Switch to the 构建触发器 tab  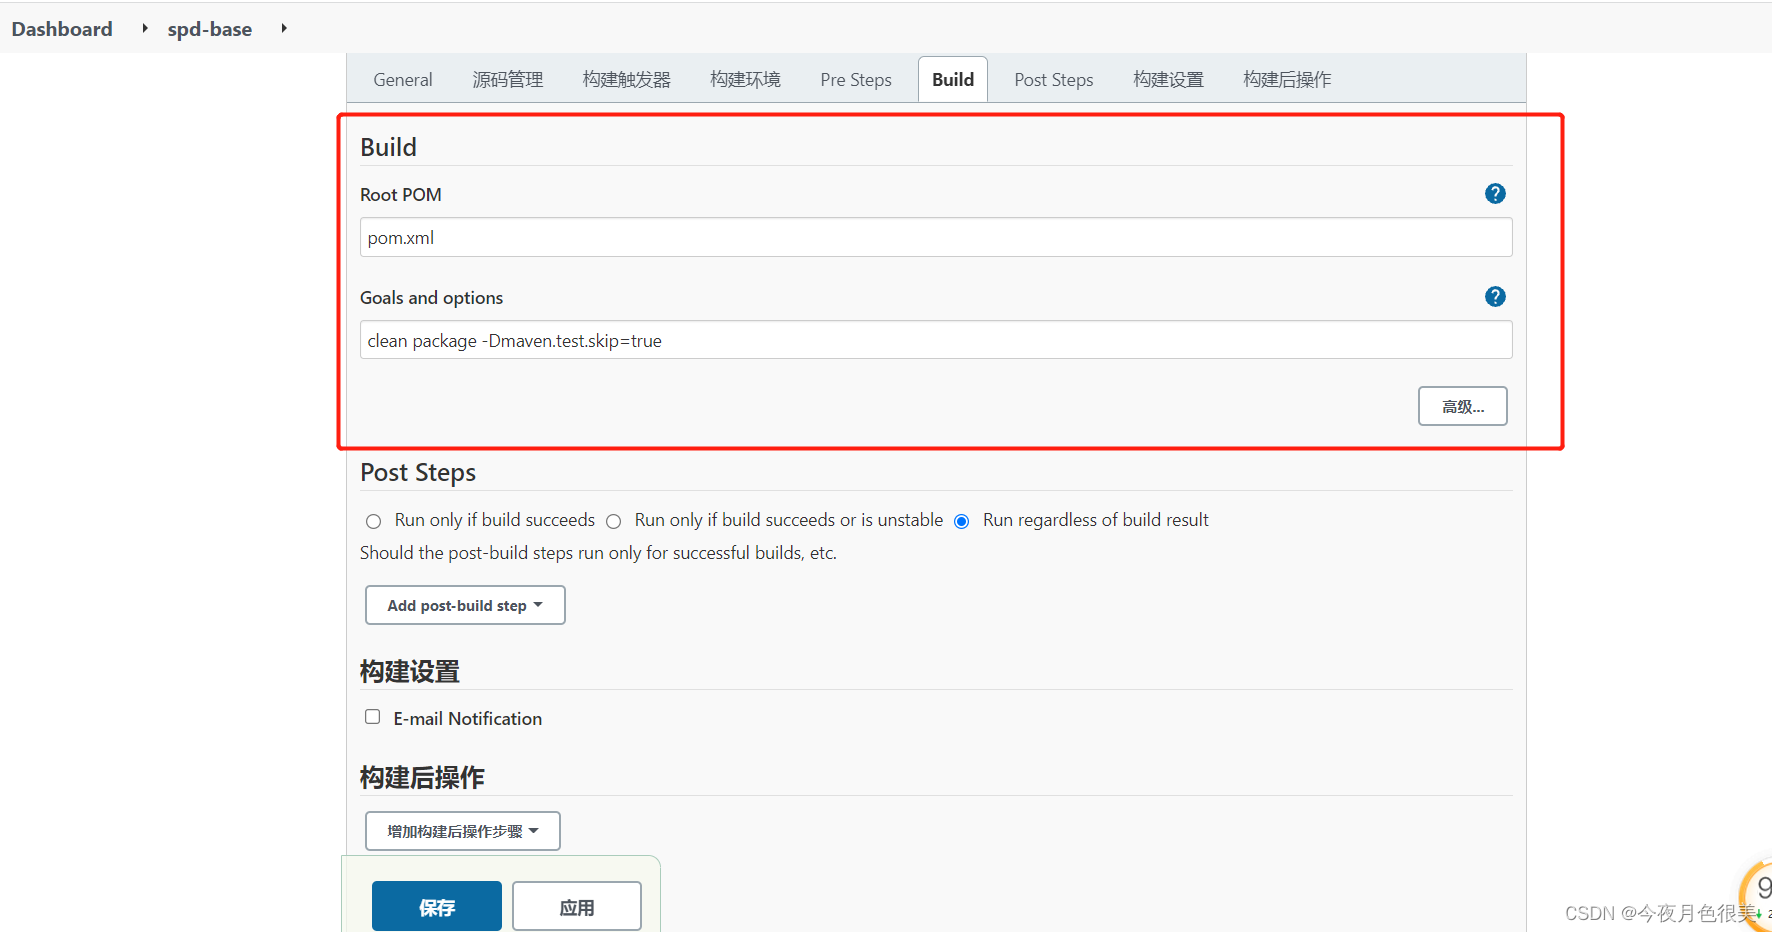click(627, 80)
